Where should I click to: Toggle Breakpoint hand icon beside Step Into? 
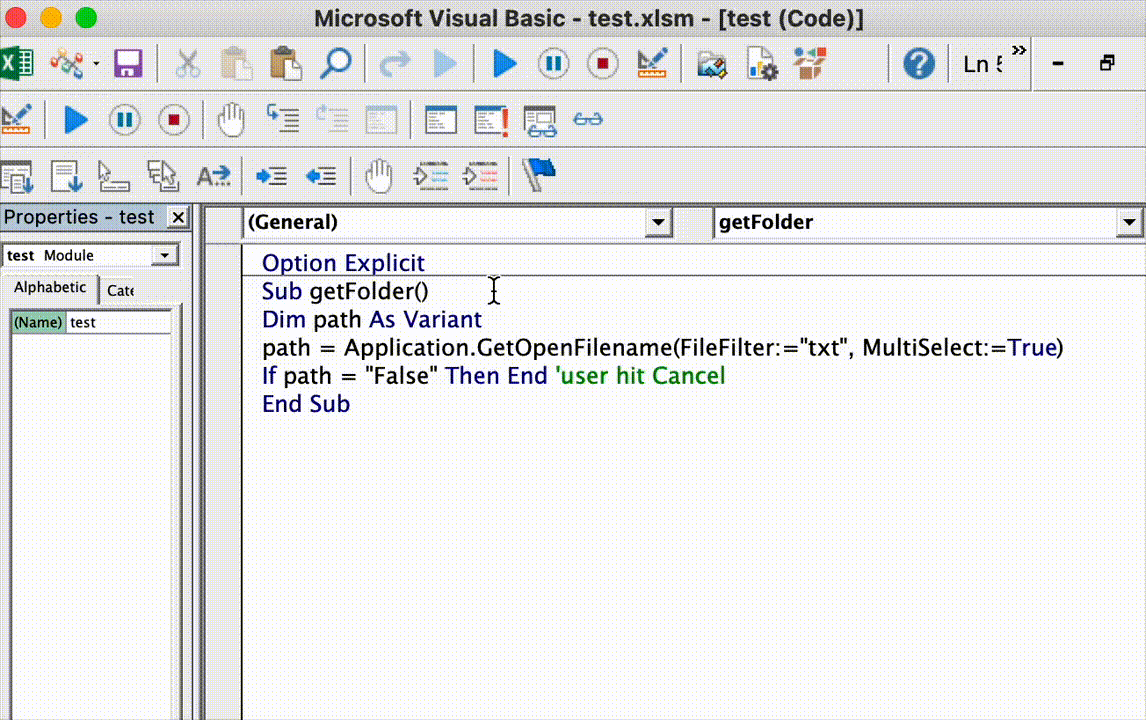[x=231, y=119]
